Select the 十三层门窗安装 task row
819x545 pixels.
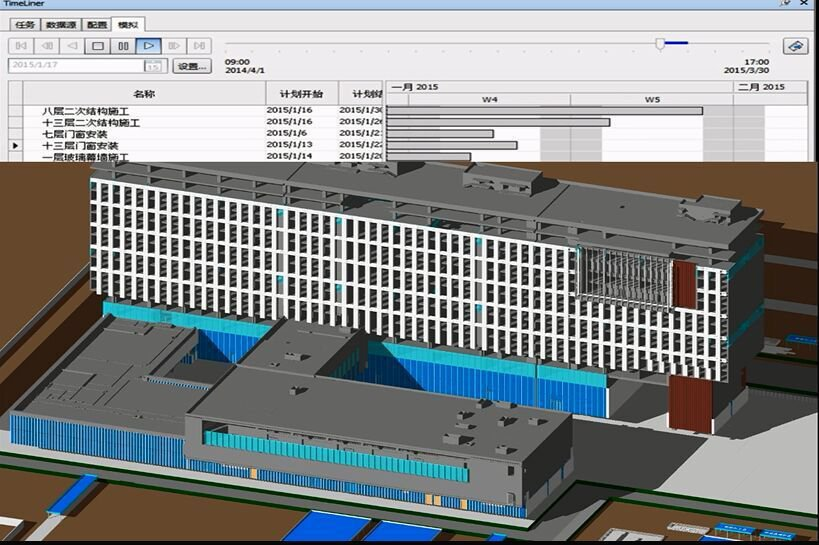point(195,145)
